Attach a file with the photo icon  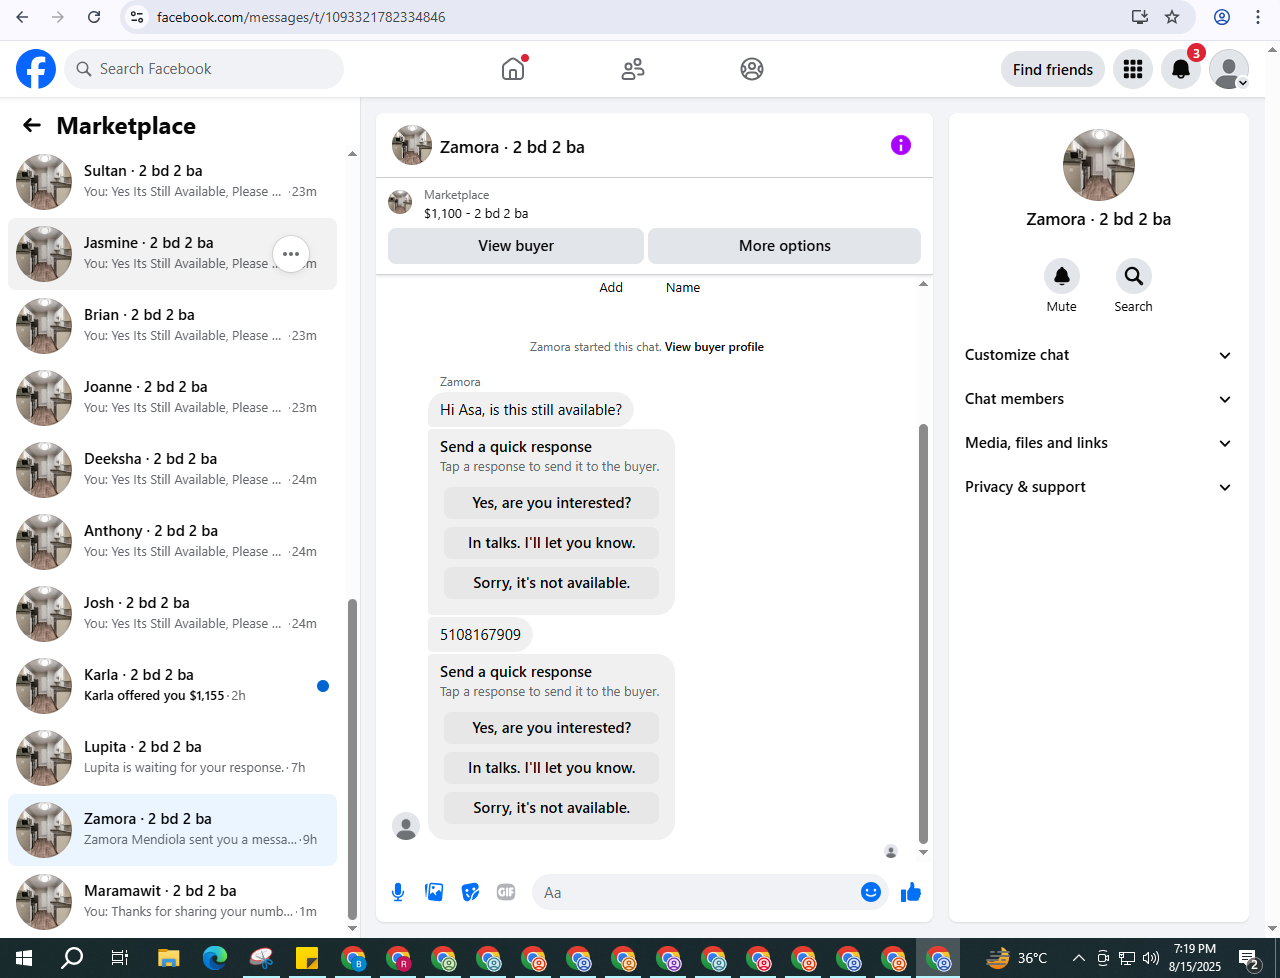[434, 892]
